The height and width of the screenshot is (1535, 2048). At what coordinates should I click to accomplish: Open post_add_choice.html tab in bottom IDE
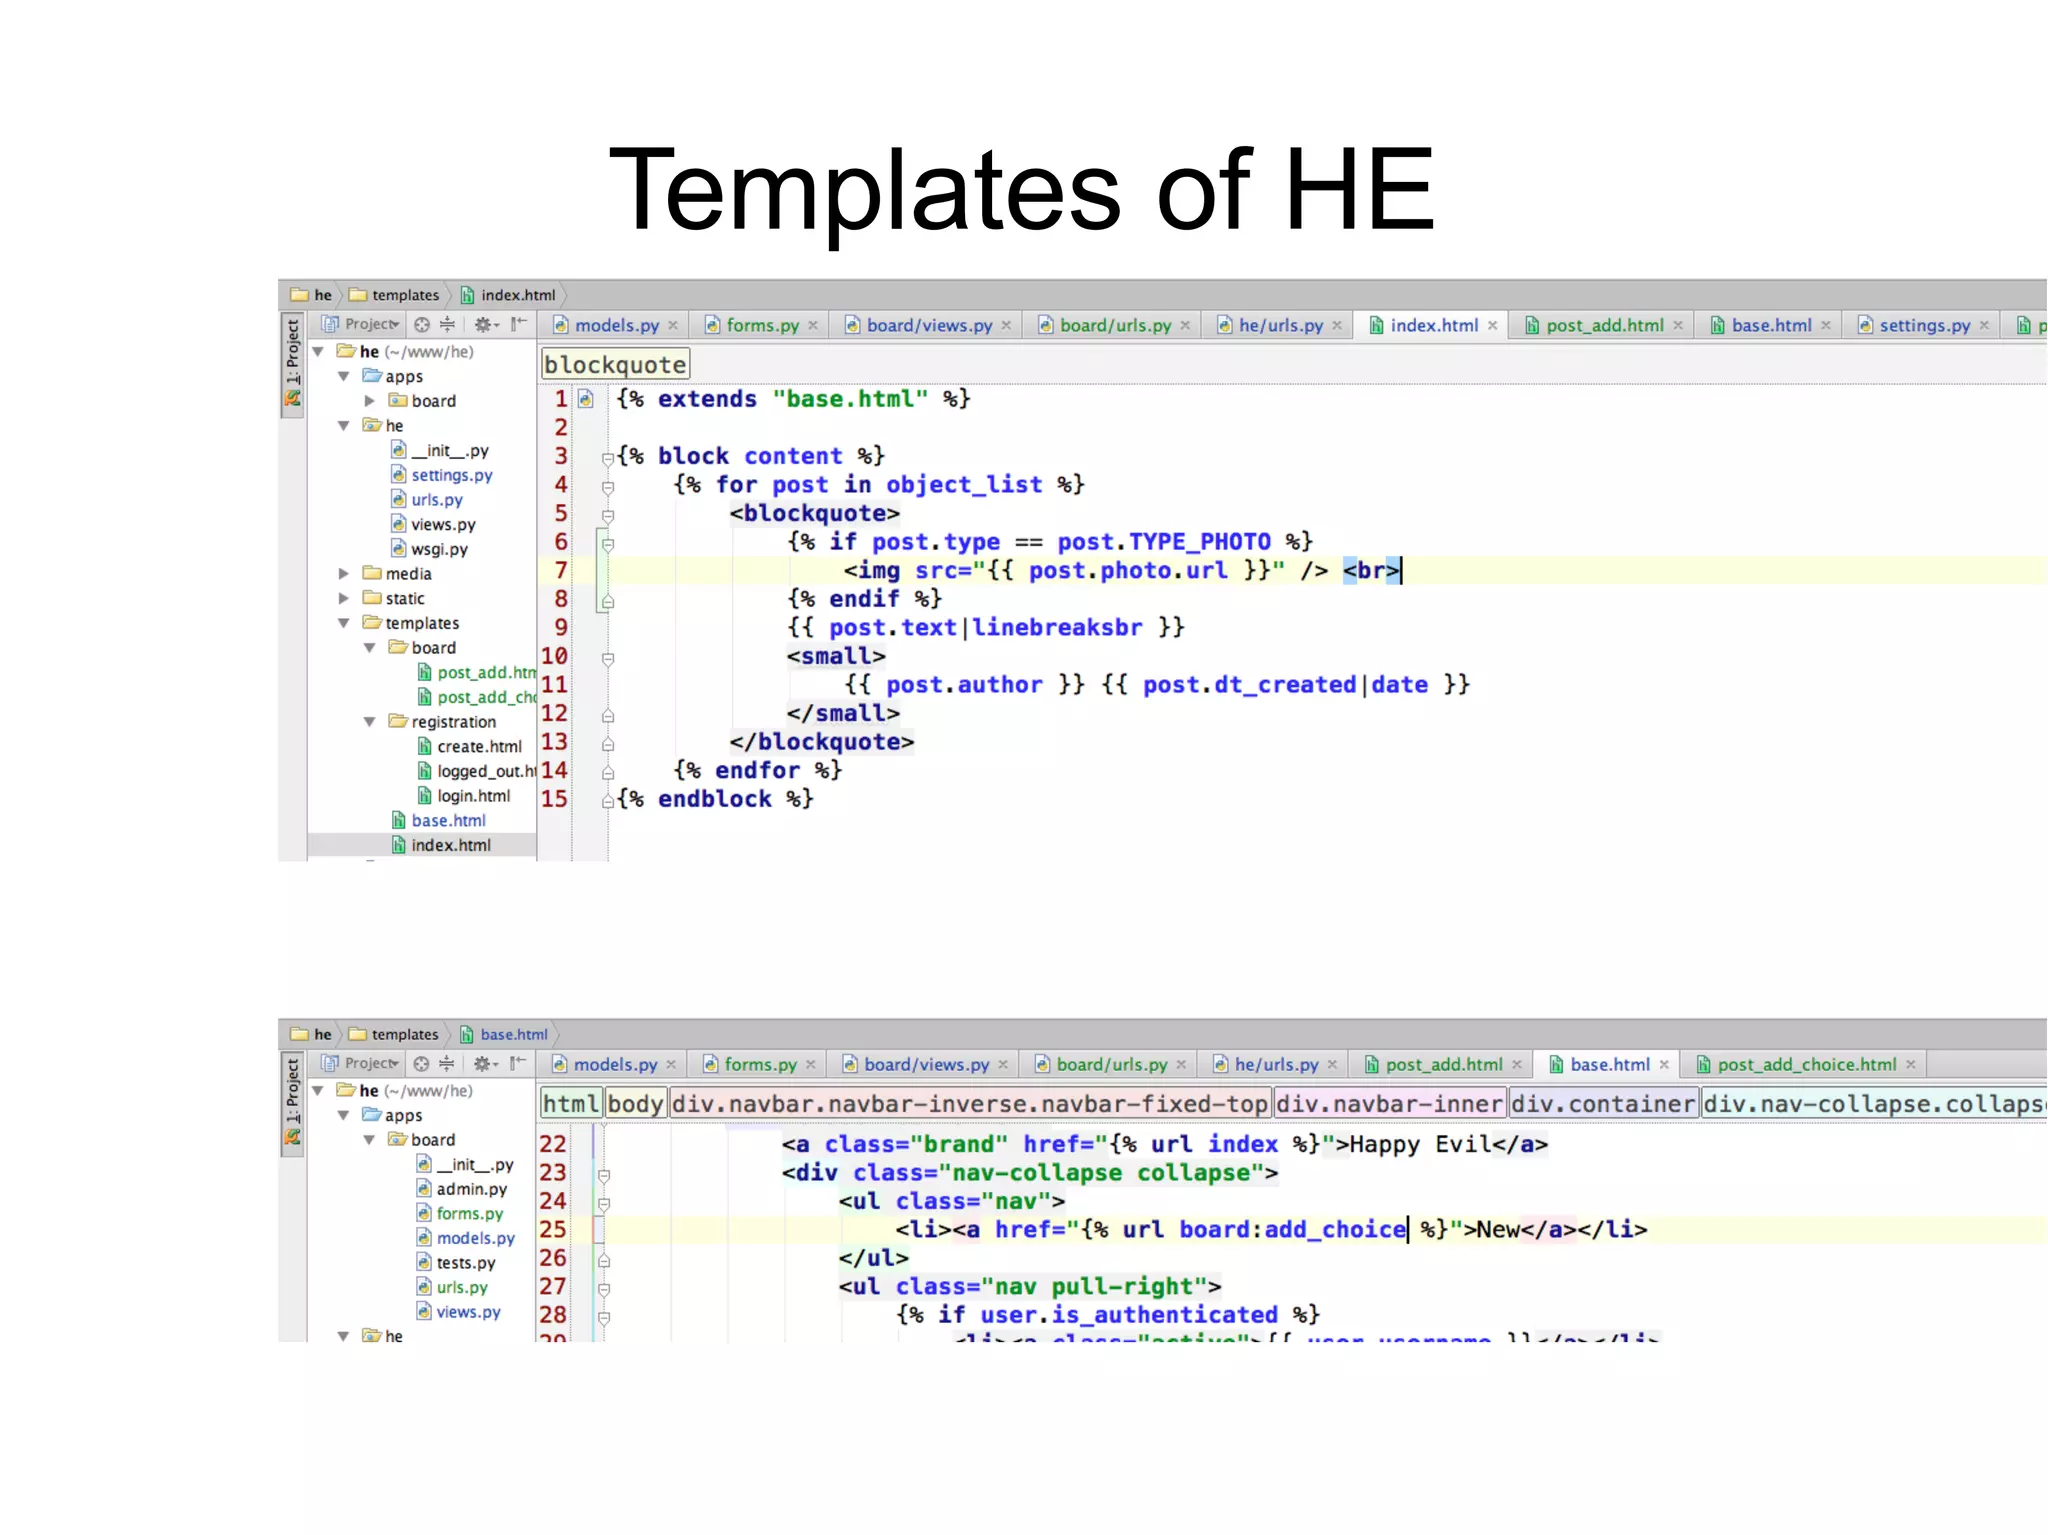(x=1805, y=1065)
